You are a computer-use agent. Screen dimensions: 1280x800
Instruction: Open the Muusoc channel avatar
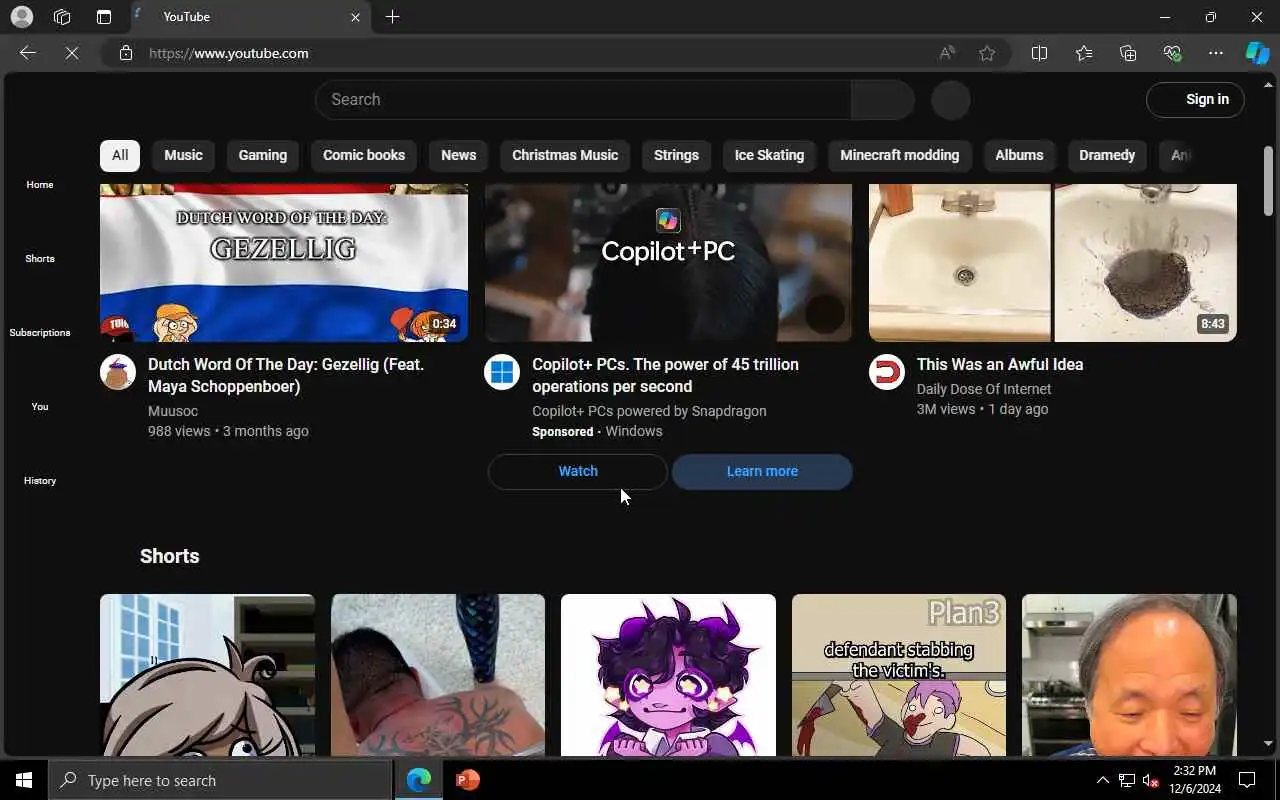coord(118,372)
